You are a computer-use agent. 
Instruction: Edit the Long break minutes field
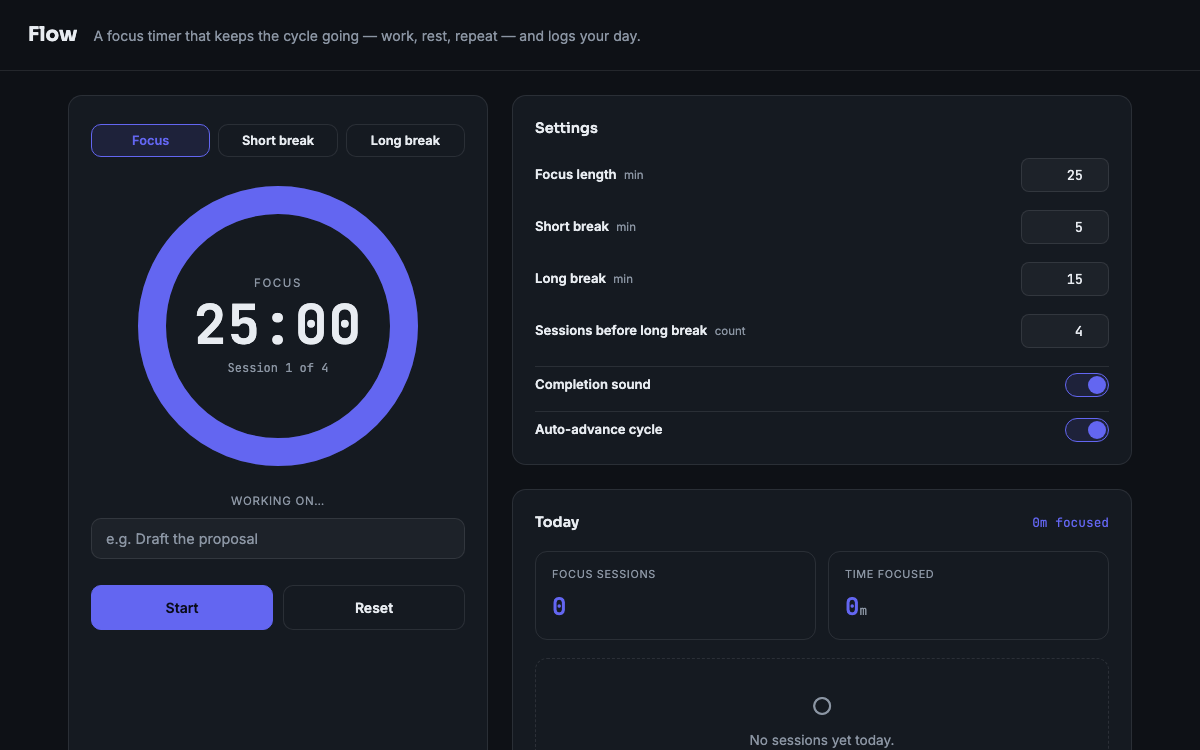[x=1064, y=279]
